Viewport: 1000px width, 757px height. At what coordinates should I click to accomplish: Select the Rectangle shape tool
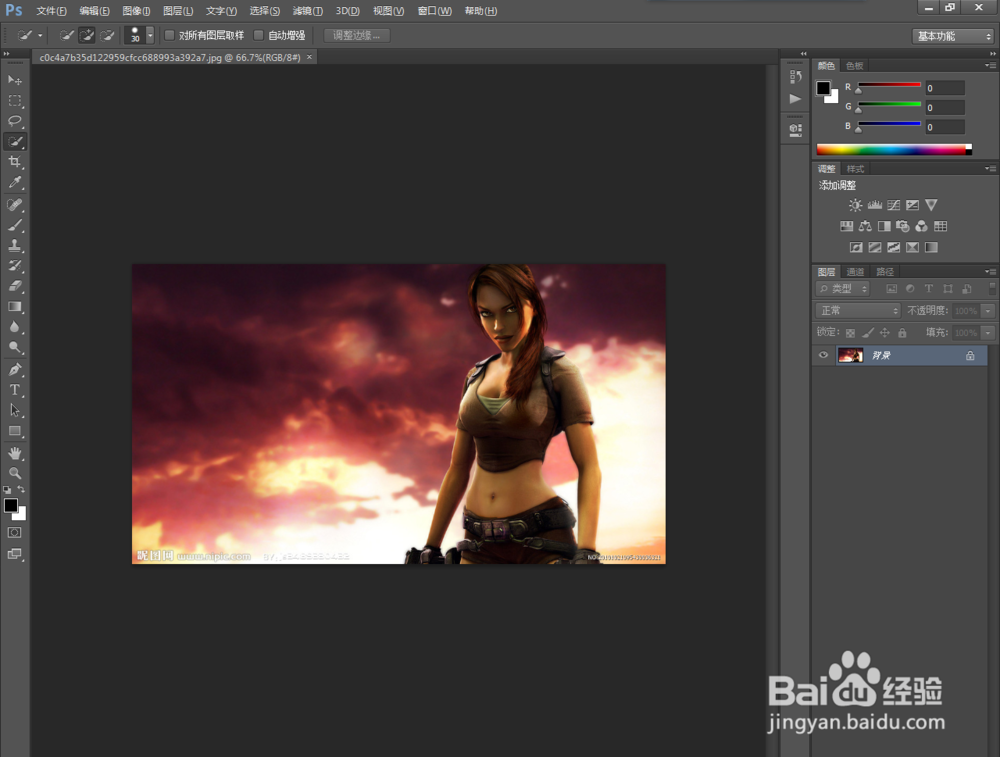[15, 431]
